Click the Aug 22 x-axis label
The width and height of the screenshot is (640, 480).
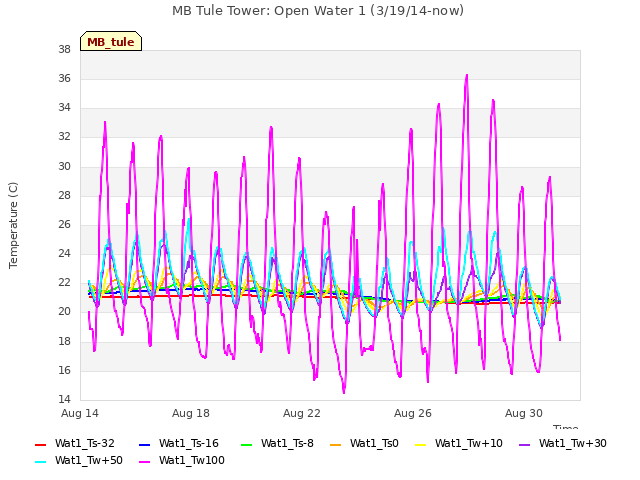[x=302, y=413]
